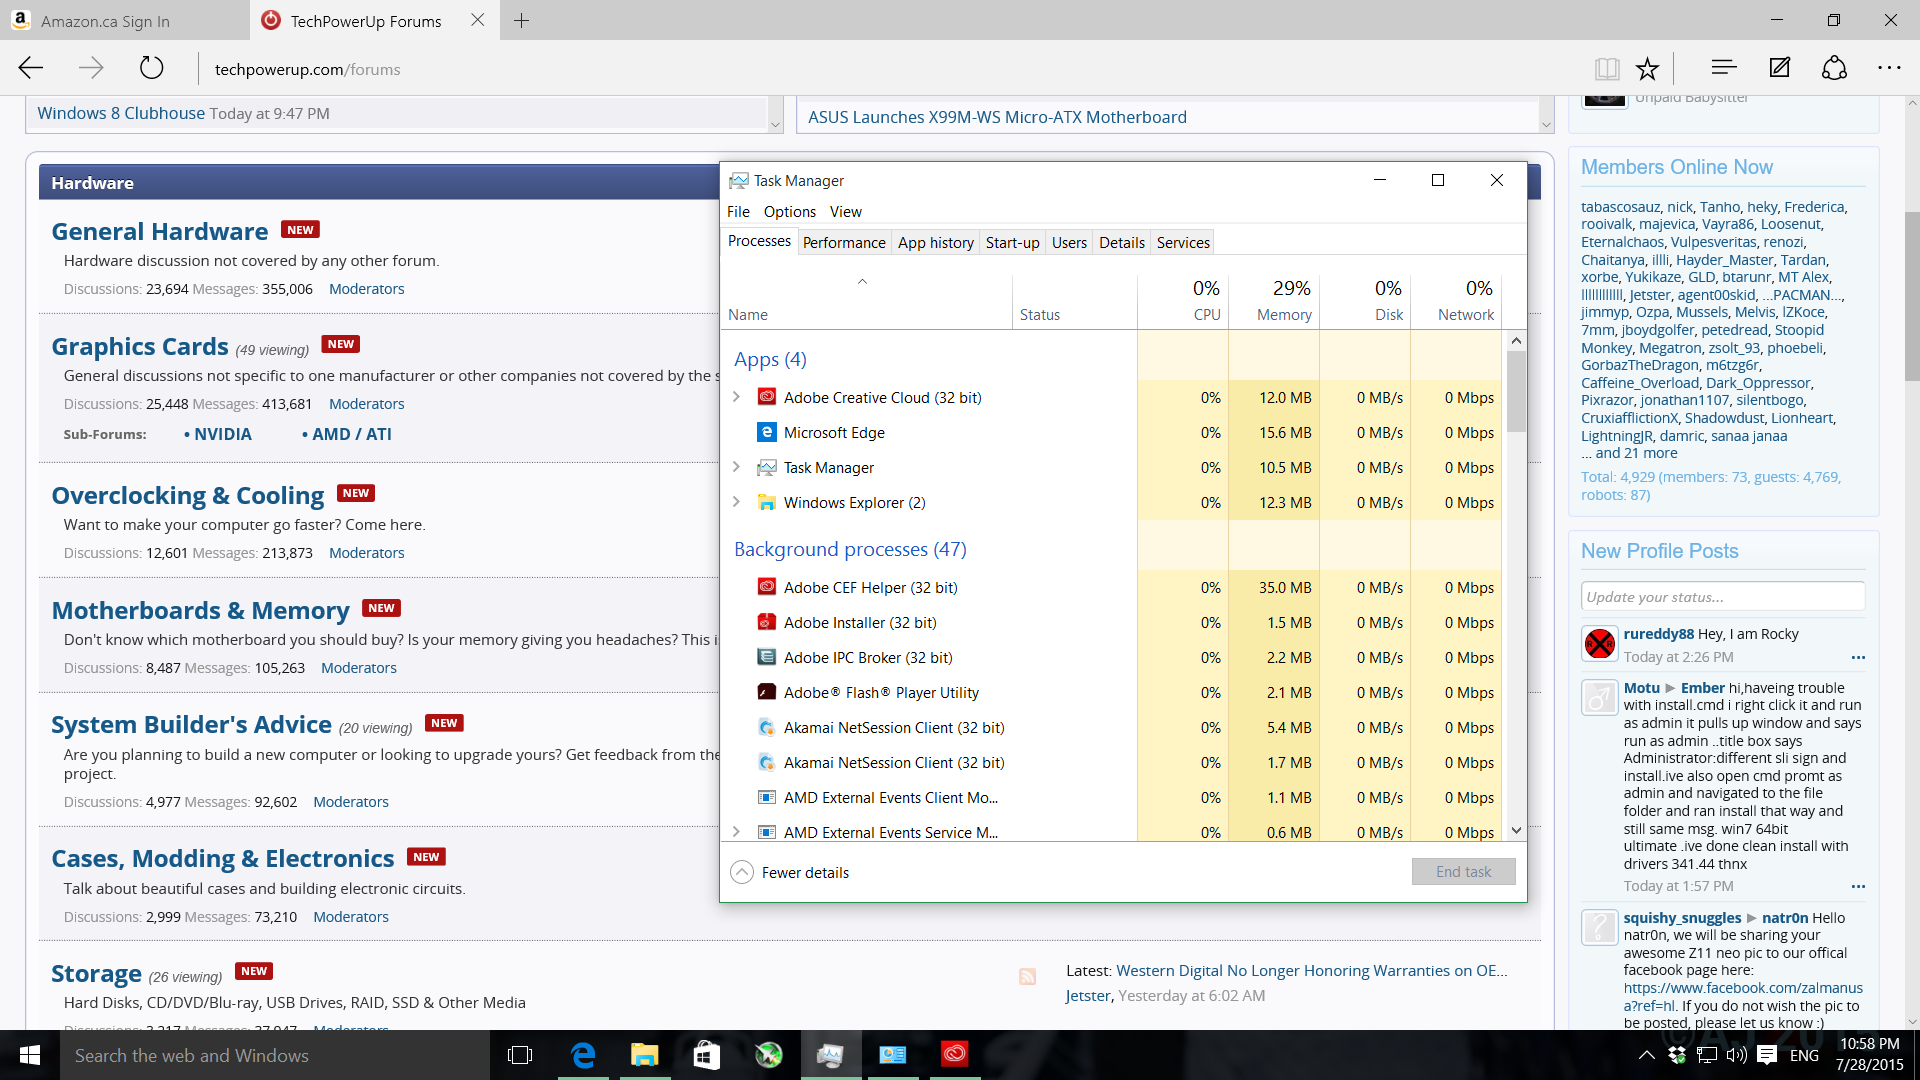Click the Edge Share icon
The height and width of the screenshot is (1080, 1920).
[x=1834, y=68]
